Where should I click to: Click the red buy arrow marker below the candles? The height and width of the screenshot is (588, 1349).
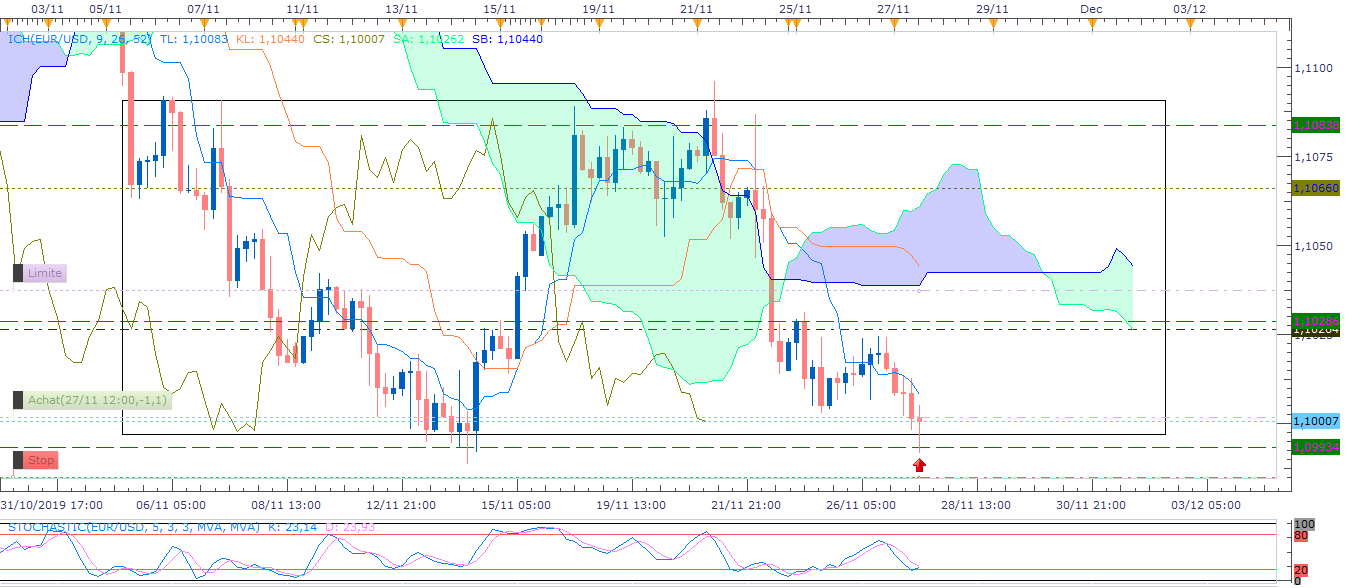click(x=920, y=464)
